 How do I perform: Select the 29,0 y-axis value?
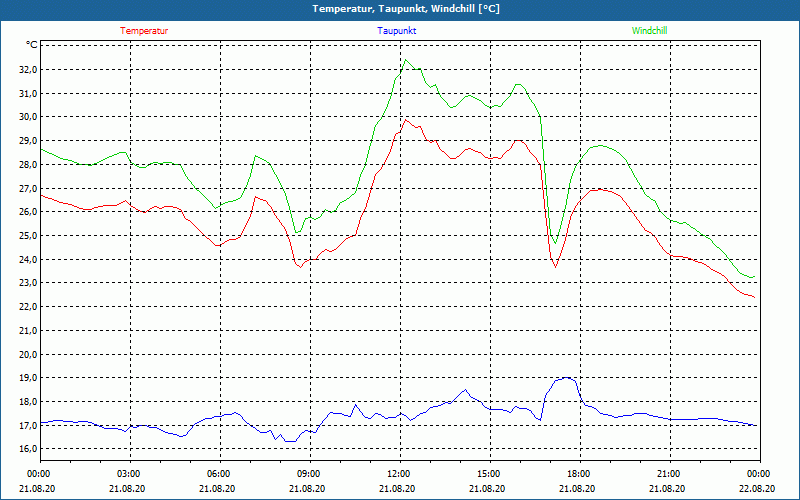[29, 141]
